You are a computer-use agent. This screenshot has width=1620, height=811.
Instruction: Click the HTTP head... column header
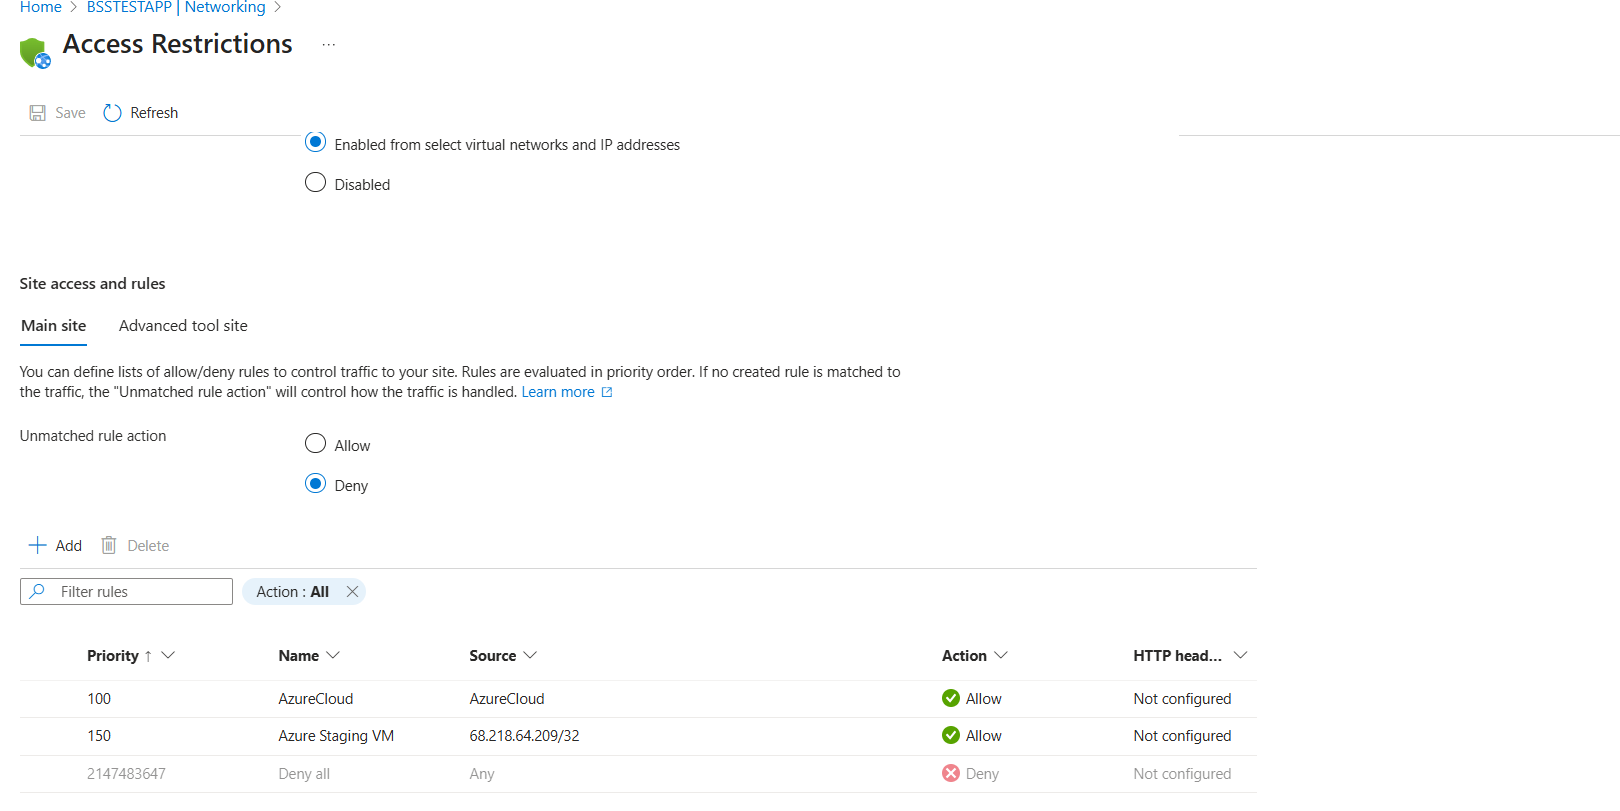point(1178,656)
